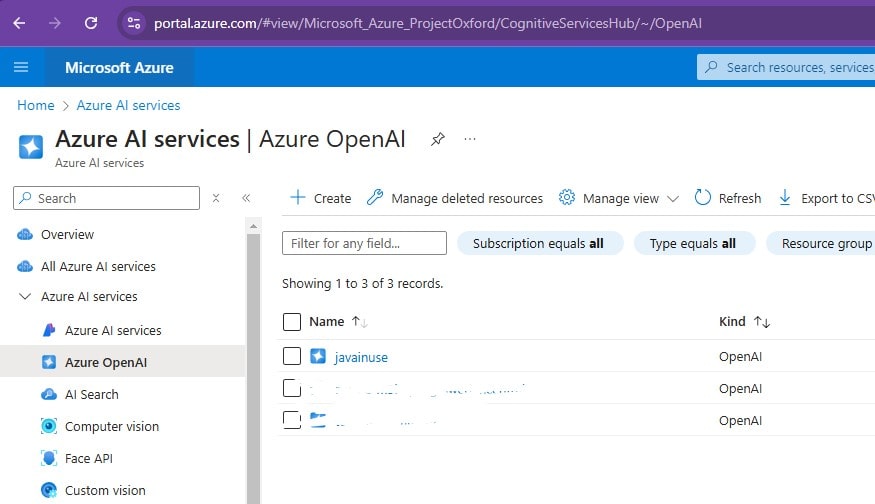Collapse the Azure AI services tree group
This screenshot has height=504, width=875.
pyautogui.click(x=25, y=297)
